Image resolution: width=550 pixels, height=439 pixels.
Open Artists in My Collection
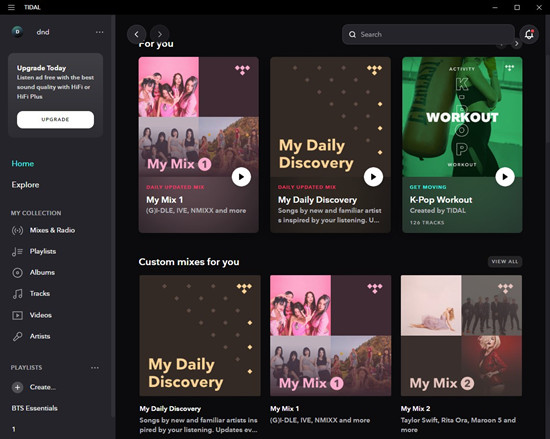coord(40,336)
